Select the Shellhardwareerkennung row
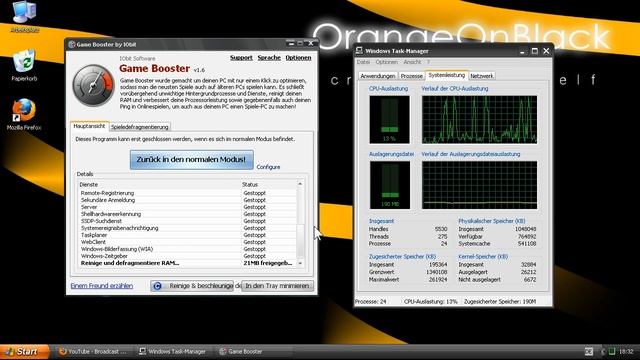Viewport: 640px width, 360px height. tap(188, 214)
